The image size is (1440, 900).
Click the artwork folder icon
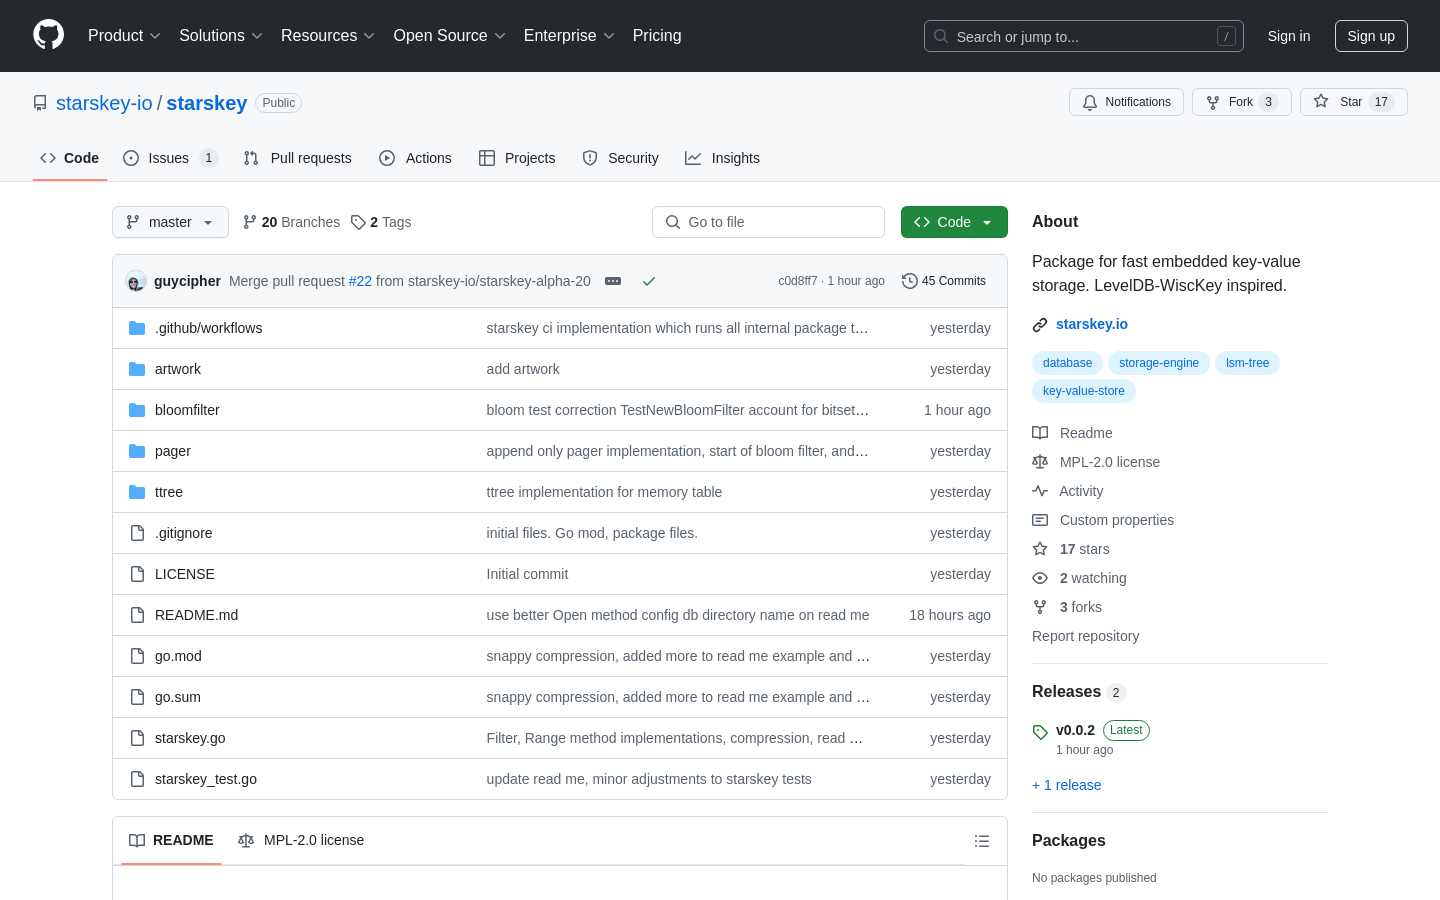coord(137,369)
